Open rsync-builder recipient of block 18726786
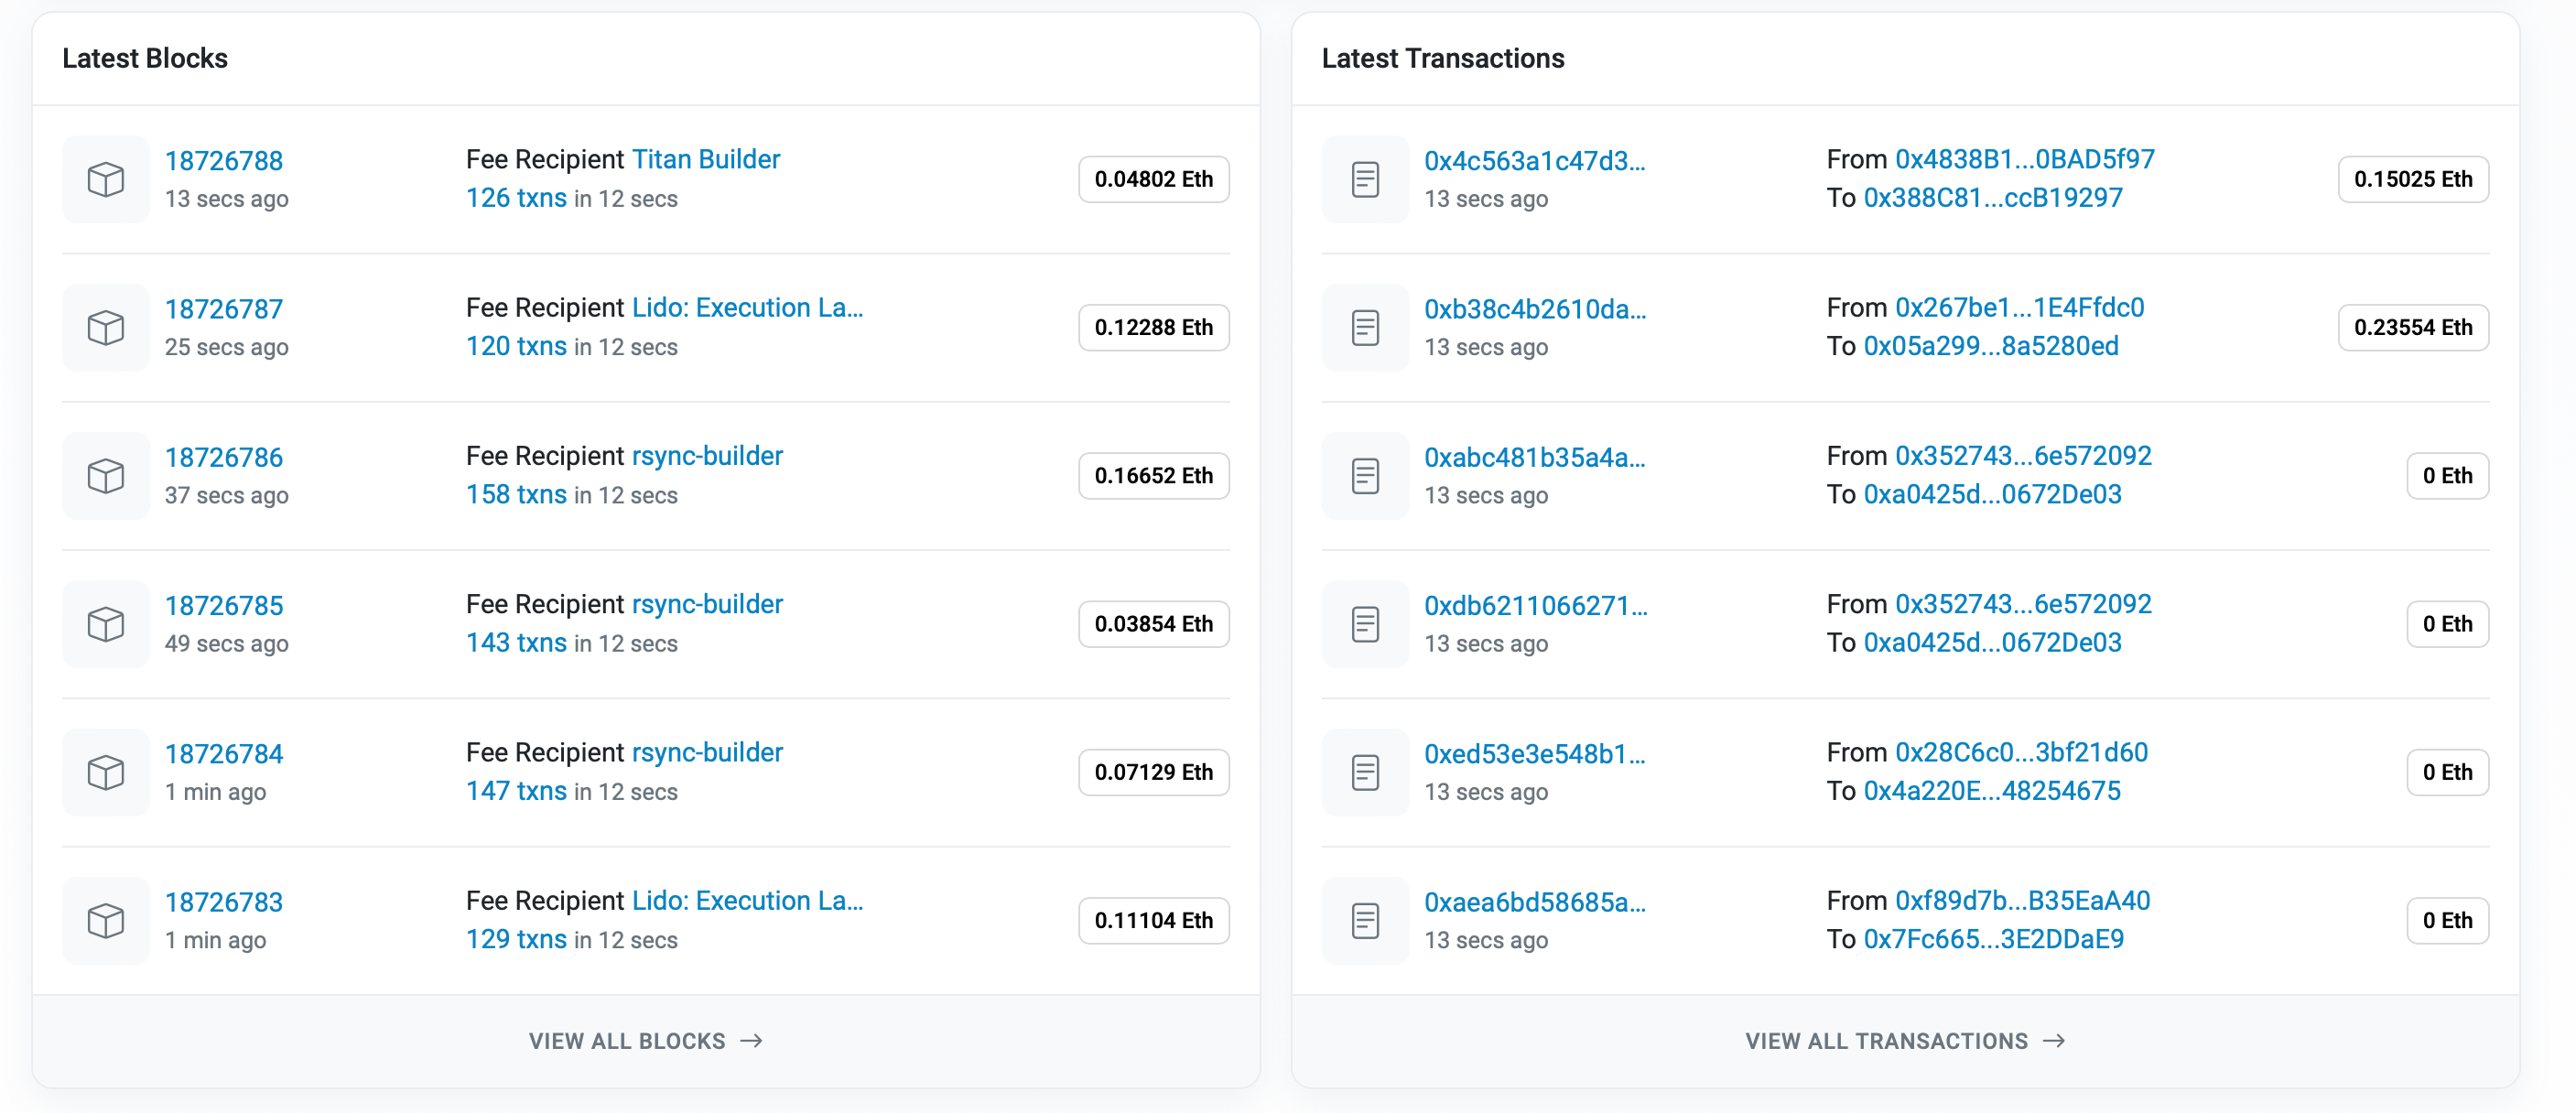This screenshot has height=1113, width=2576. (708, 456)
